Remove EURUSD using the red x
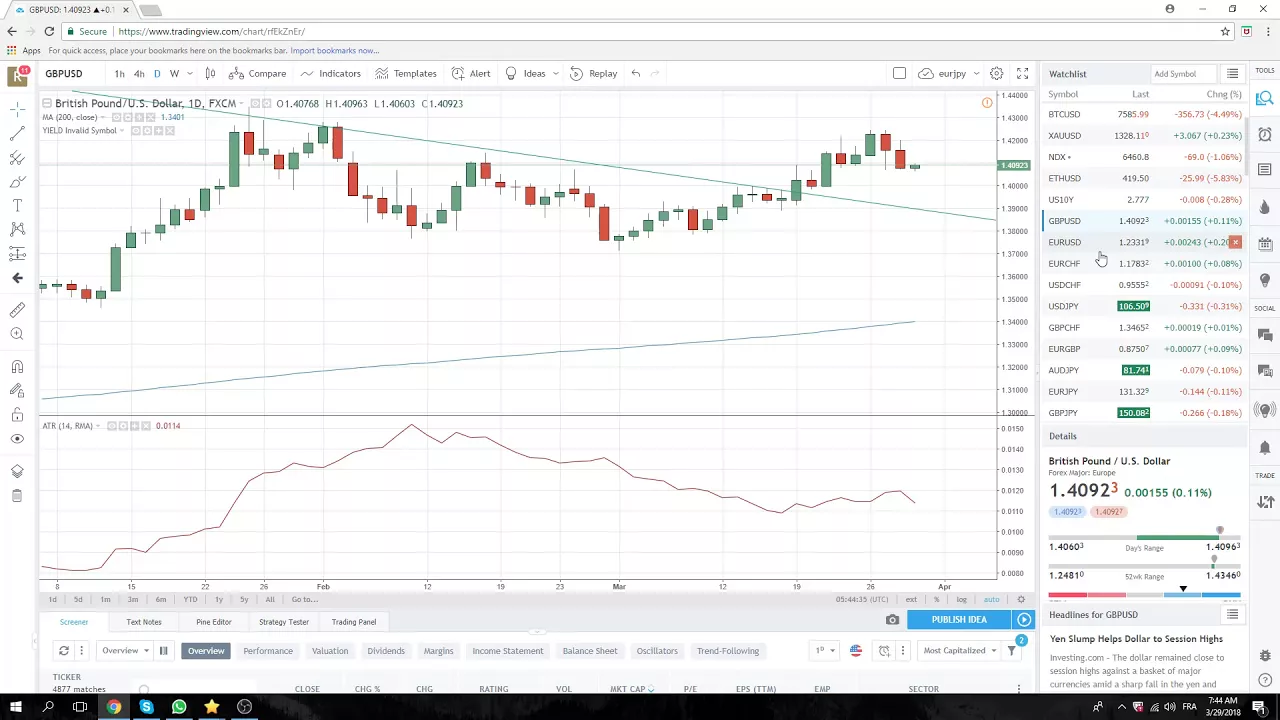Image resolution: width=1280 pixels, height=720 pixels. 1236,242
